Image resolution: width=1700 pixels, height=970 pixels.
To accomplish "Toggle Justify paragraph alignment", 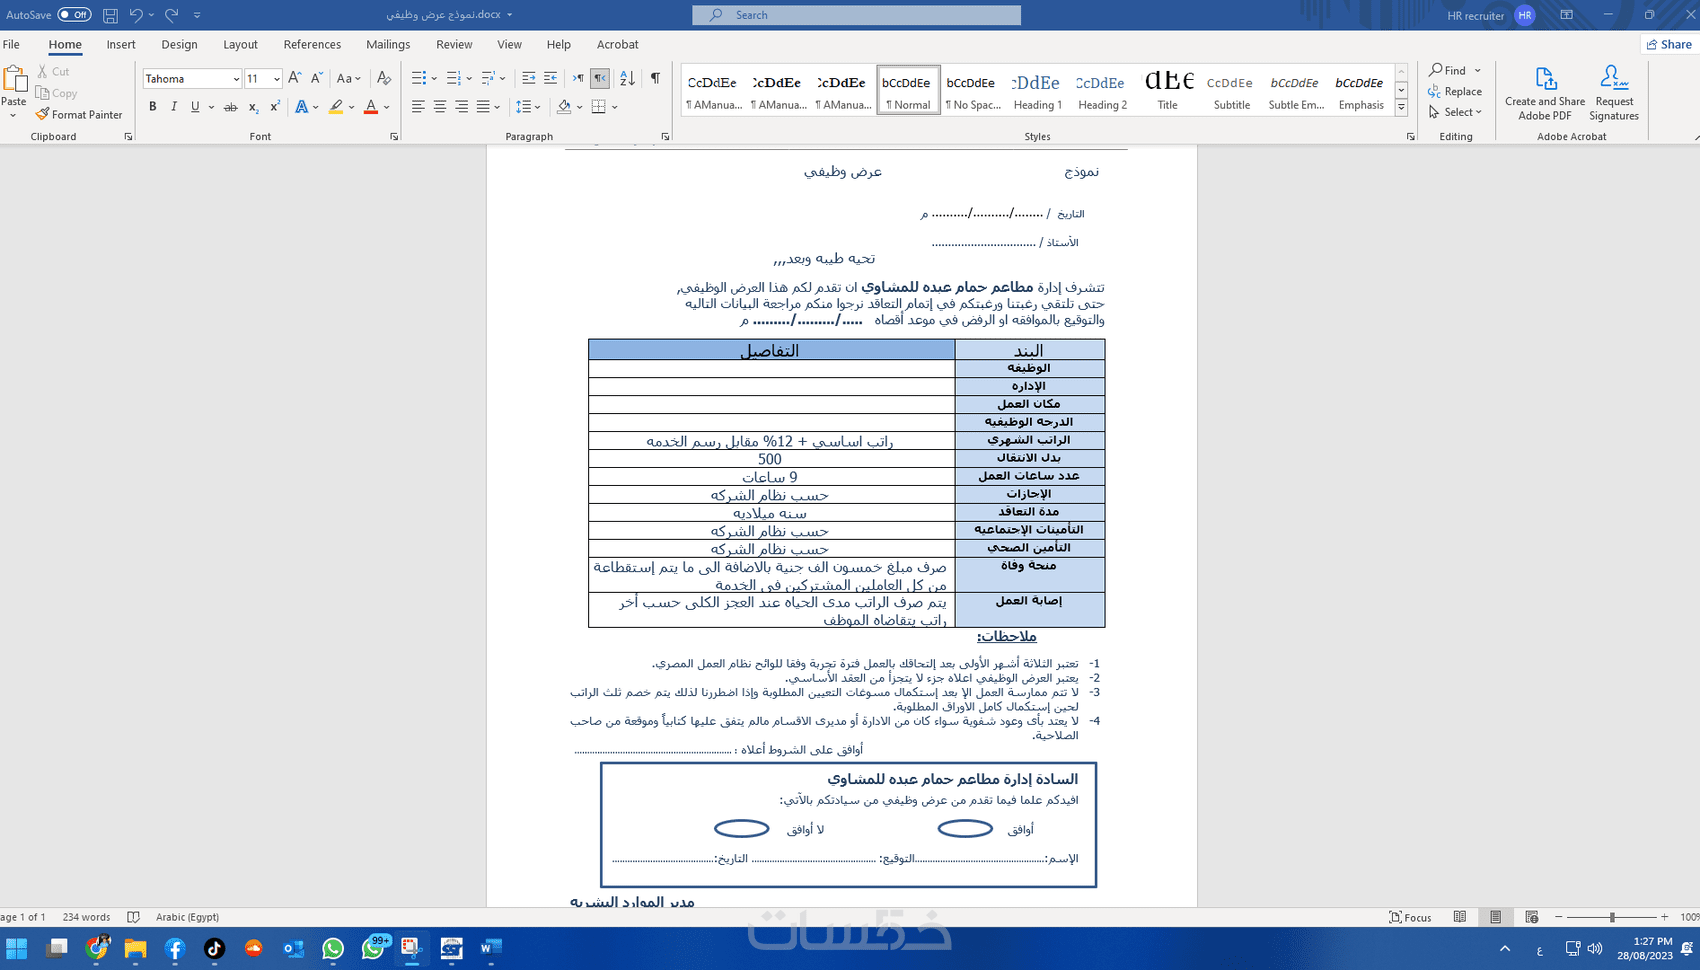I will tap(483, 107).
